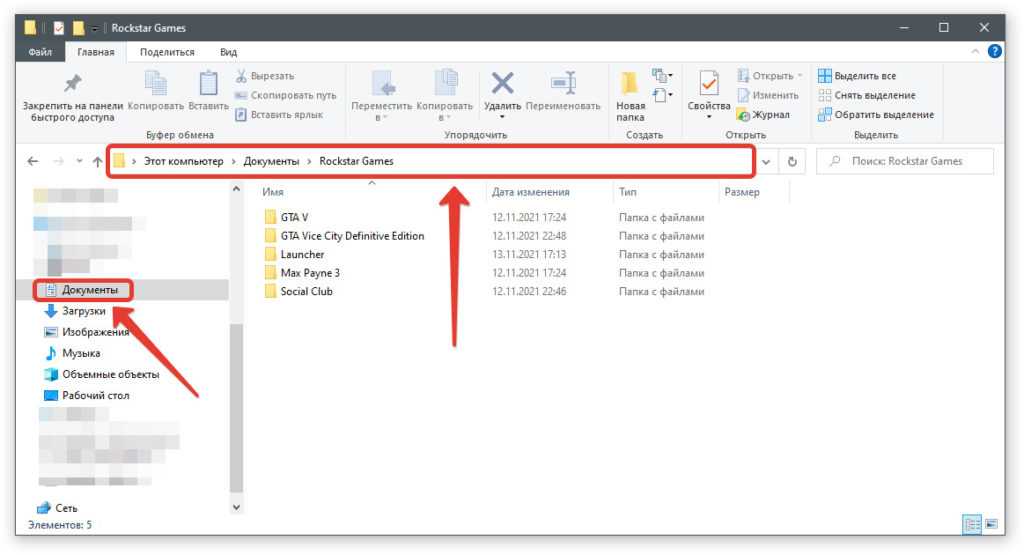
Task: Open the GTA V folder
Action: 294,217
